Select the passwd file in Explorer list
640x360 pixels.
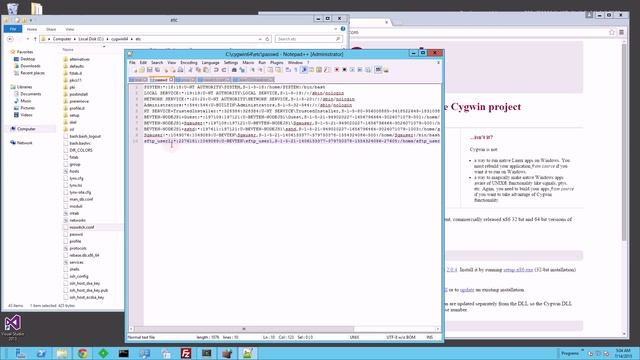(76, 234)
